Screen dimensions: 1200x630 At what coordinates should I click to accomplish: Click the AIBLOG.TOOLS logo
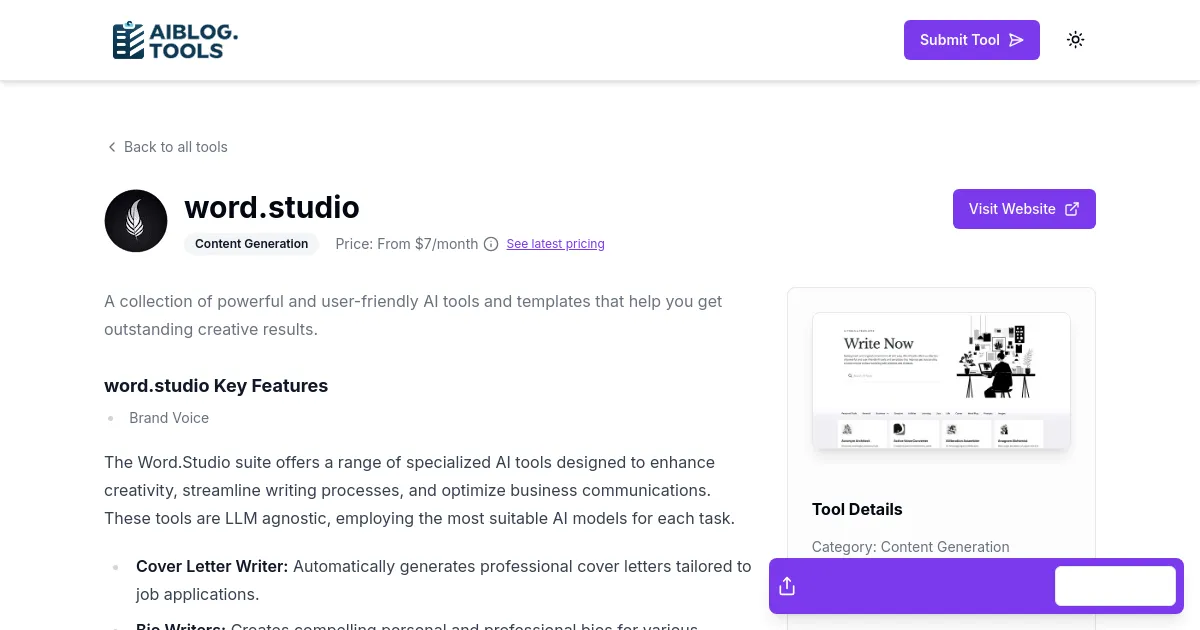tap(175, 40)
